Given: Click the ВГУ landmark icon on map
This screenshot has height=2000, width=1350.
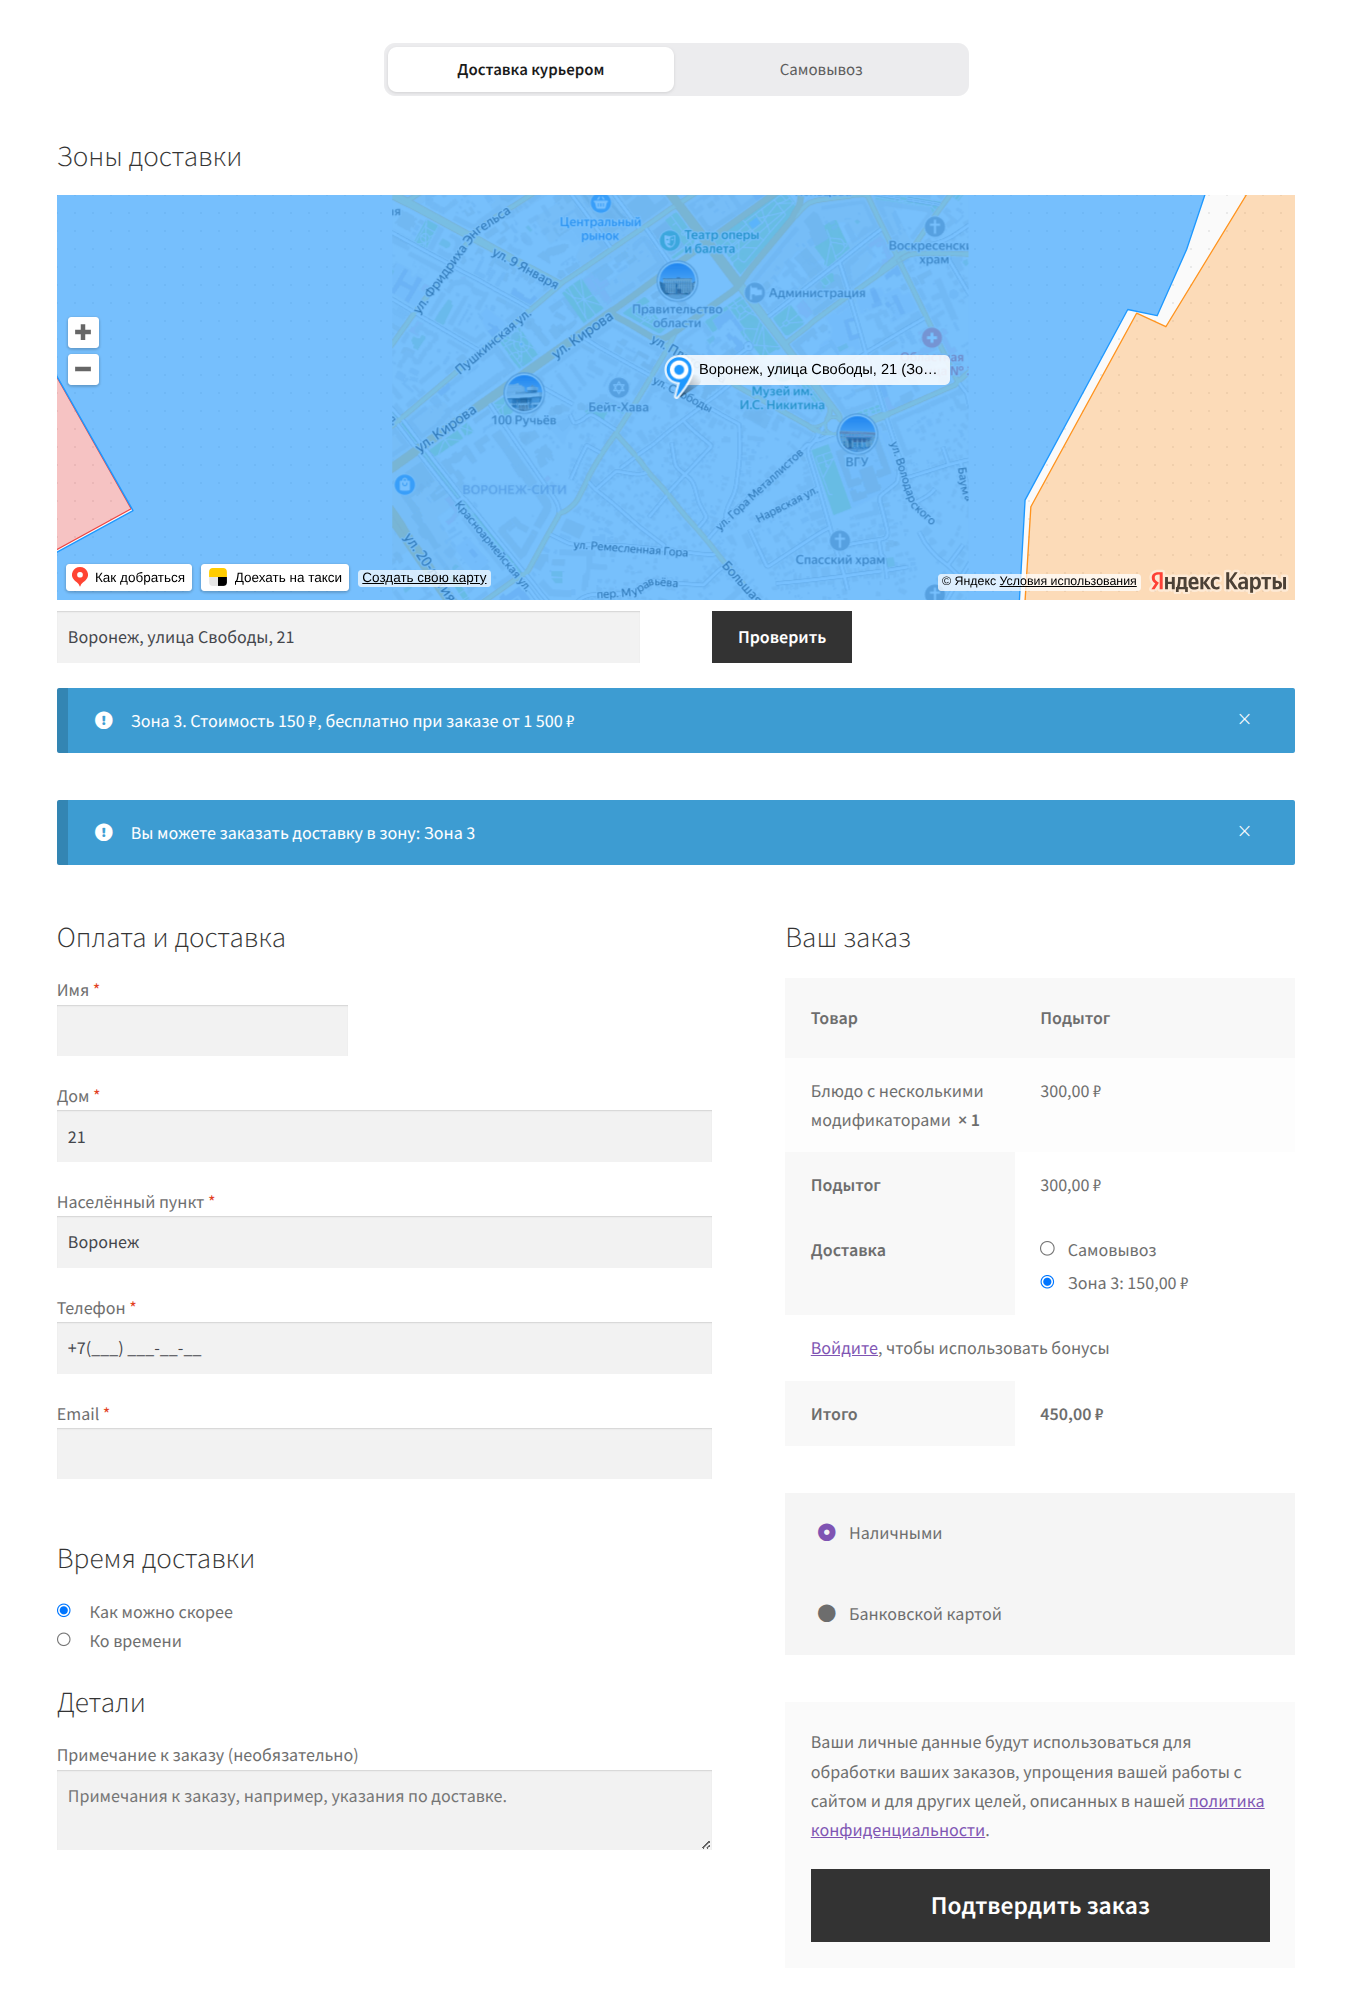Looking at the screenshot, I should [x=857, y=434].
